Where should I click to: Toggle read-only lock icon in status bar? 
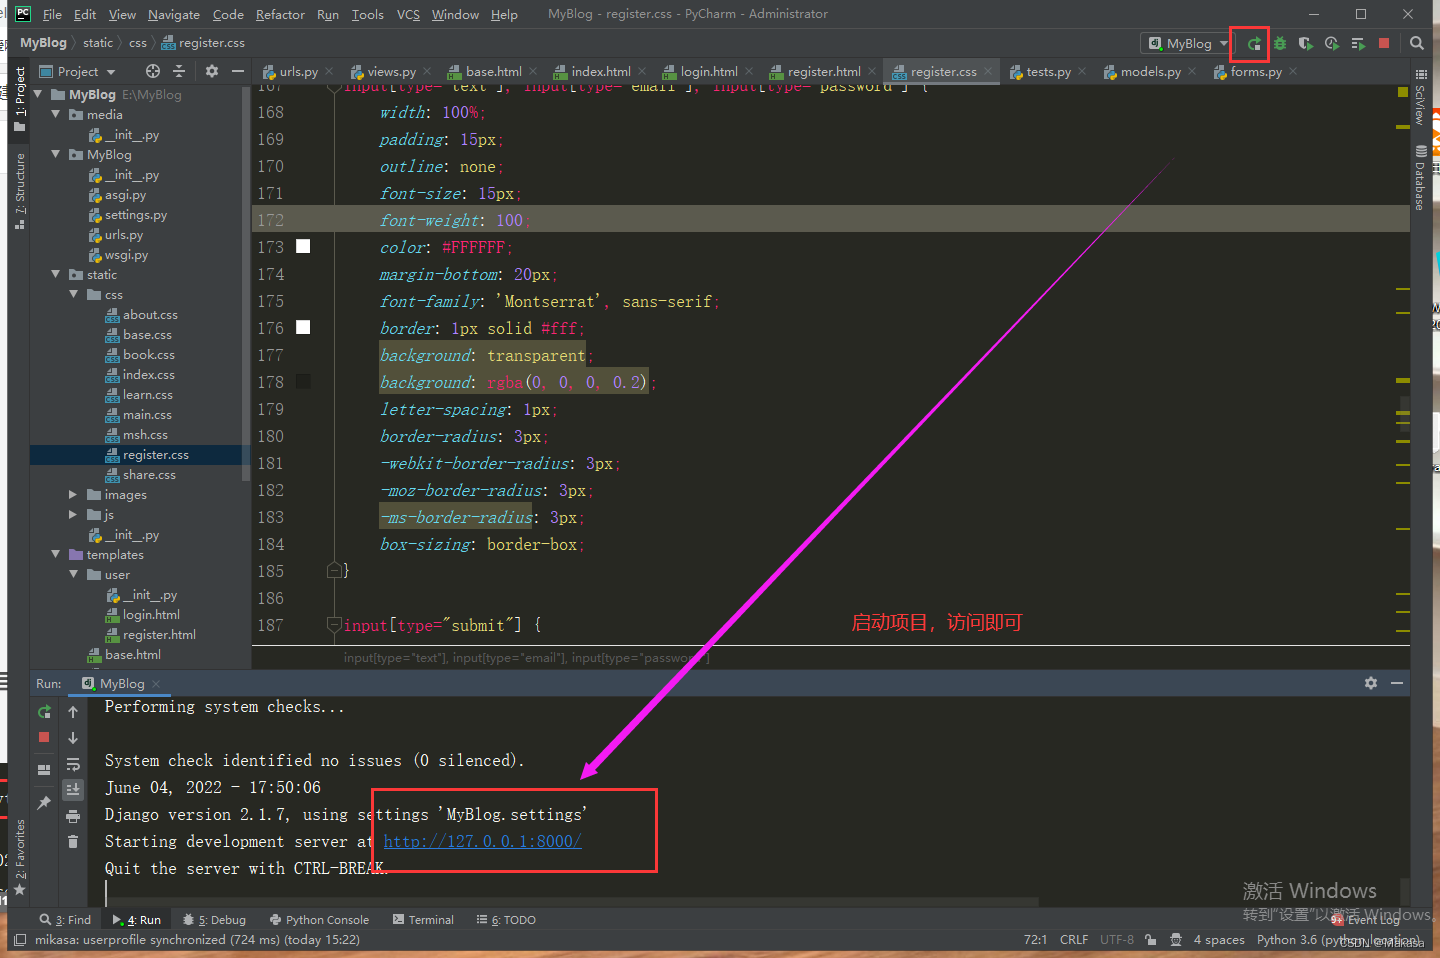[1151, 939]
